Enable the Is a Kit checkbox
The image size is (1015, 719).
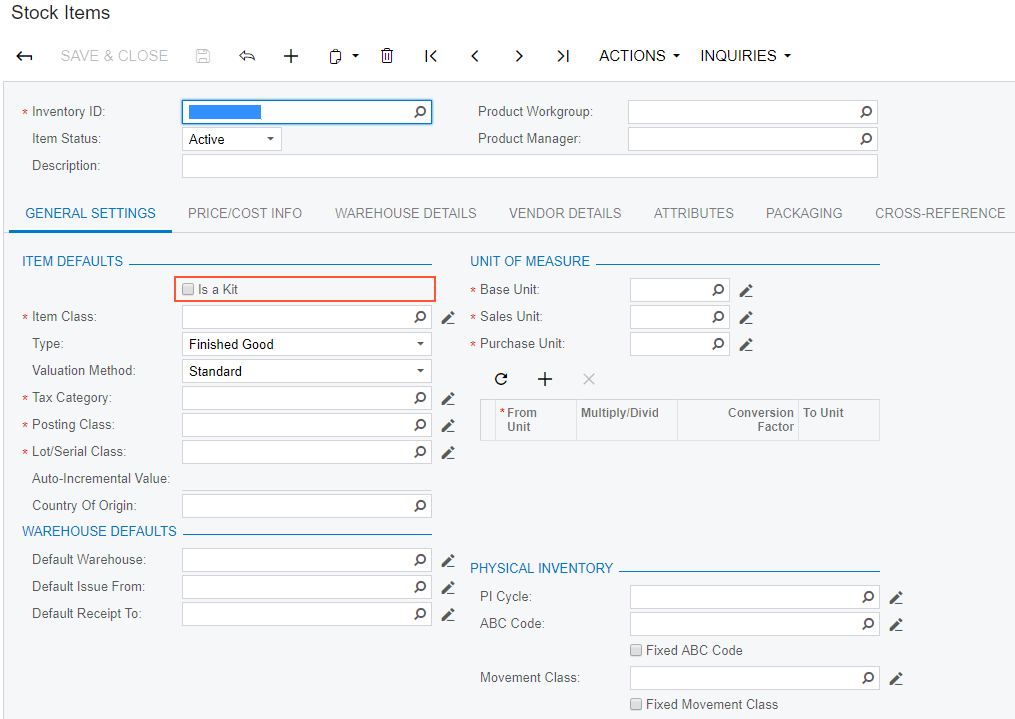point(188,290)
